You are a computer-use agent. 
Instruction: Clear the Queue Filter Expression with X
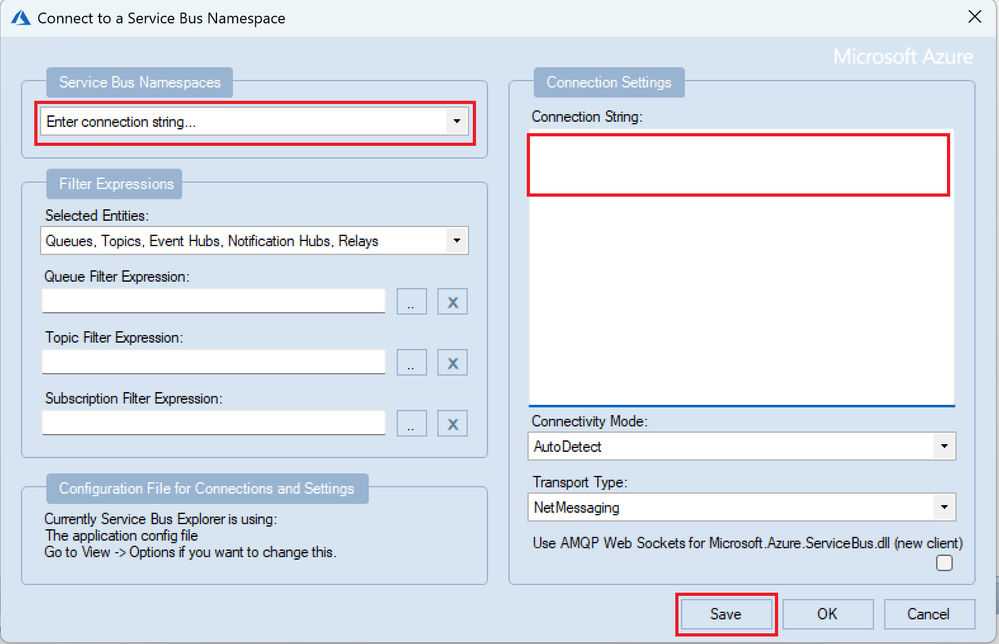coord(452,301)
